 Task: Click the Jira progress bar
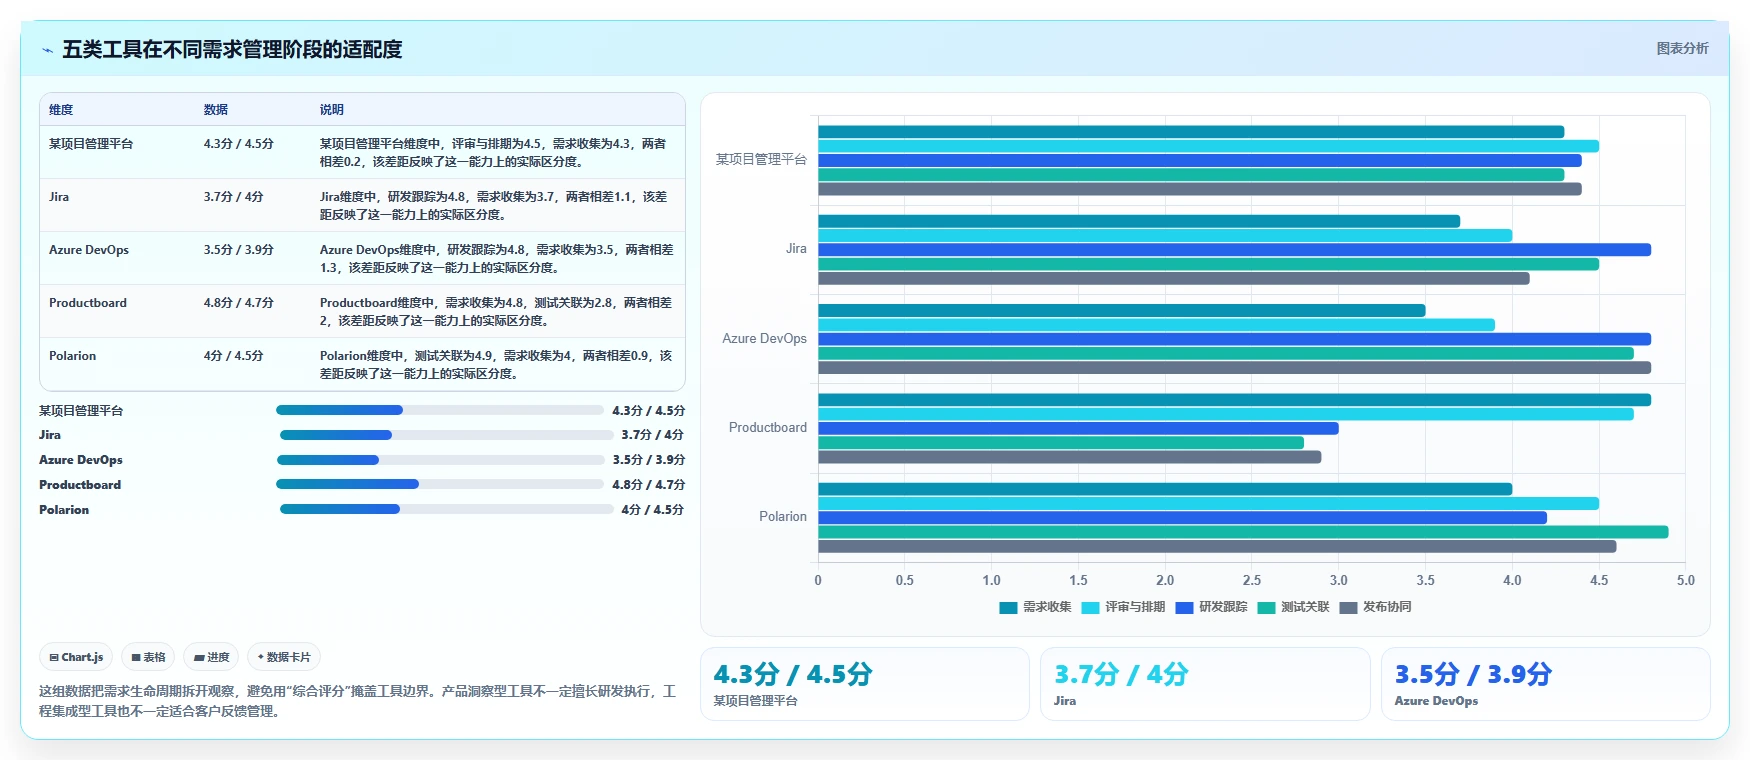tap(446, 435)
